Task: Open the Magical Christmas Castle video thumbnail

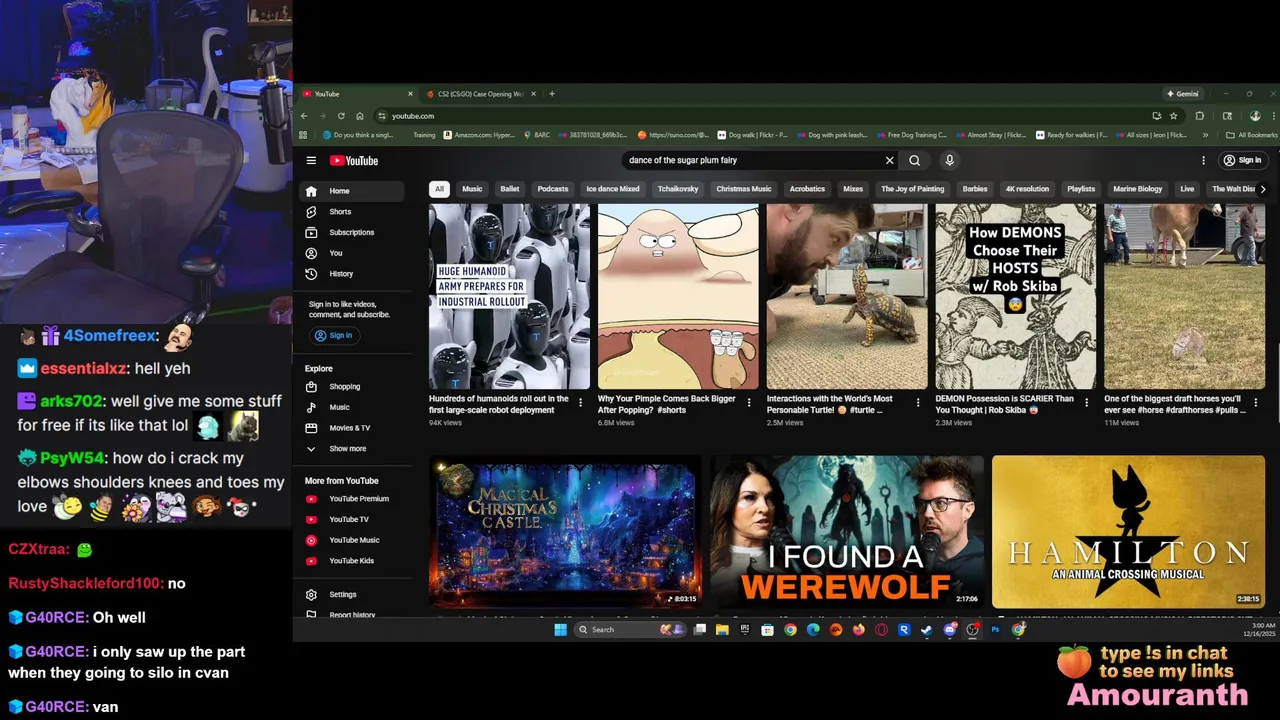Action: pos(565,532)
